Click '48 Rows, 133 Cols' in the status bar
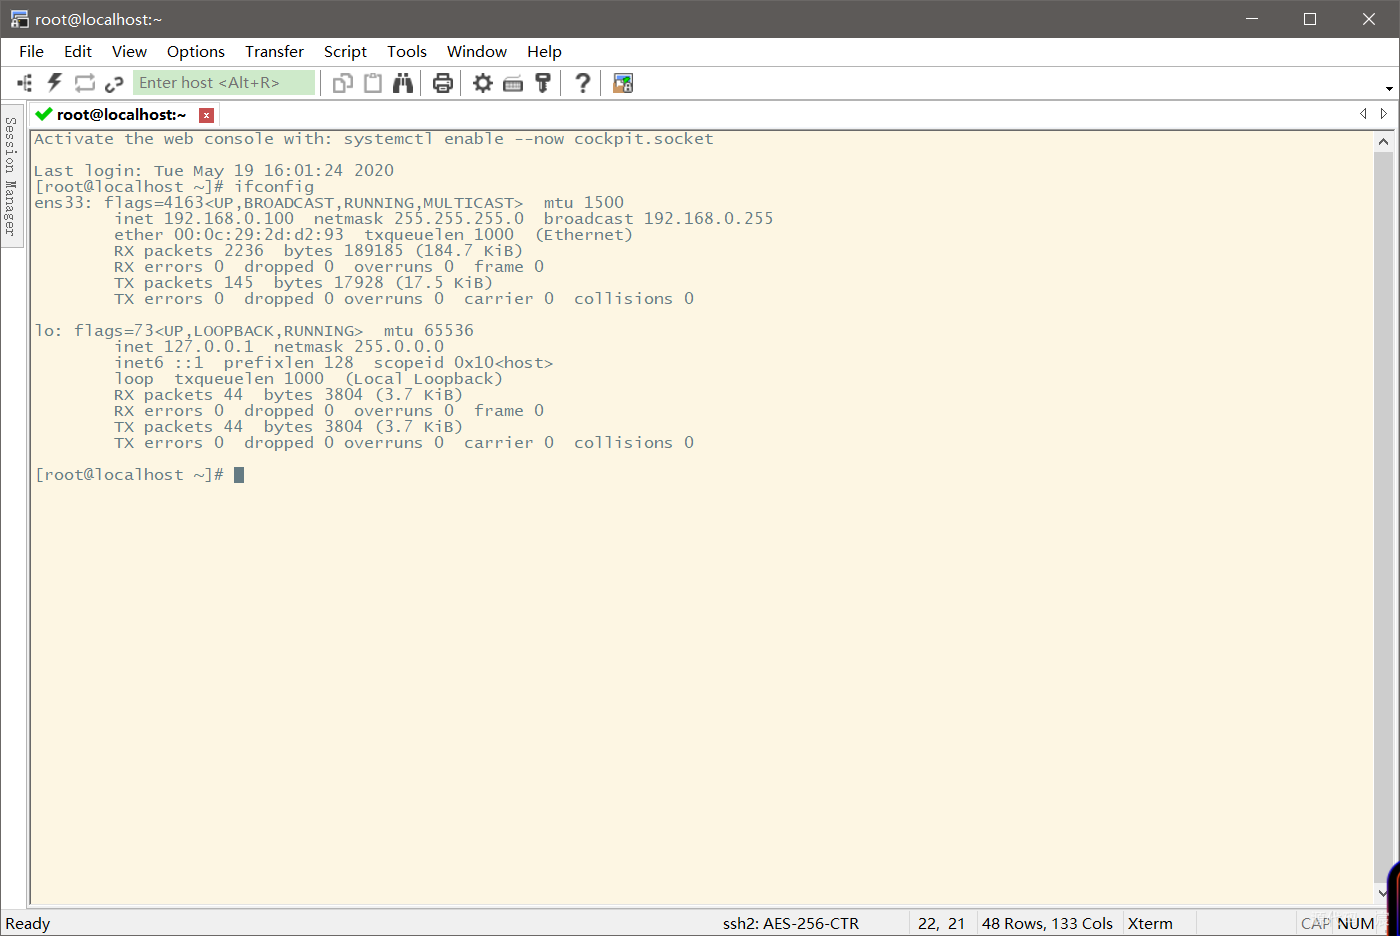This screenshot has width=1400, height=936. coord(1047,924)
